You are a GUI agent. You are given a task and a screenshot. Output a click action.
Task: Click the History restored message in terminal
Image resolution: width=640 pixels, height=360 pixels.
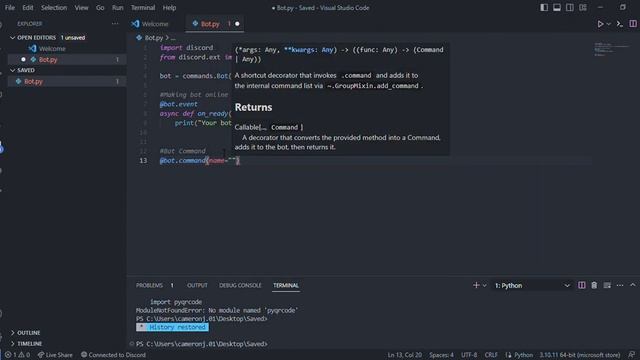click(x=172, y=327)
